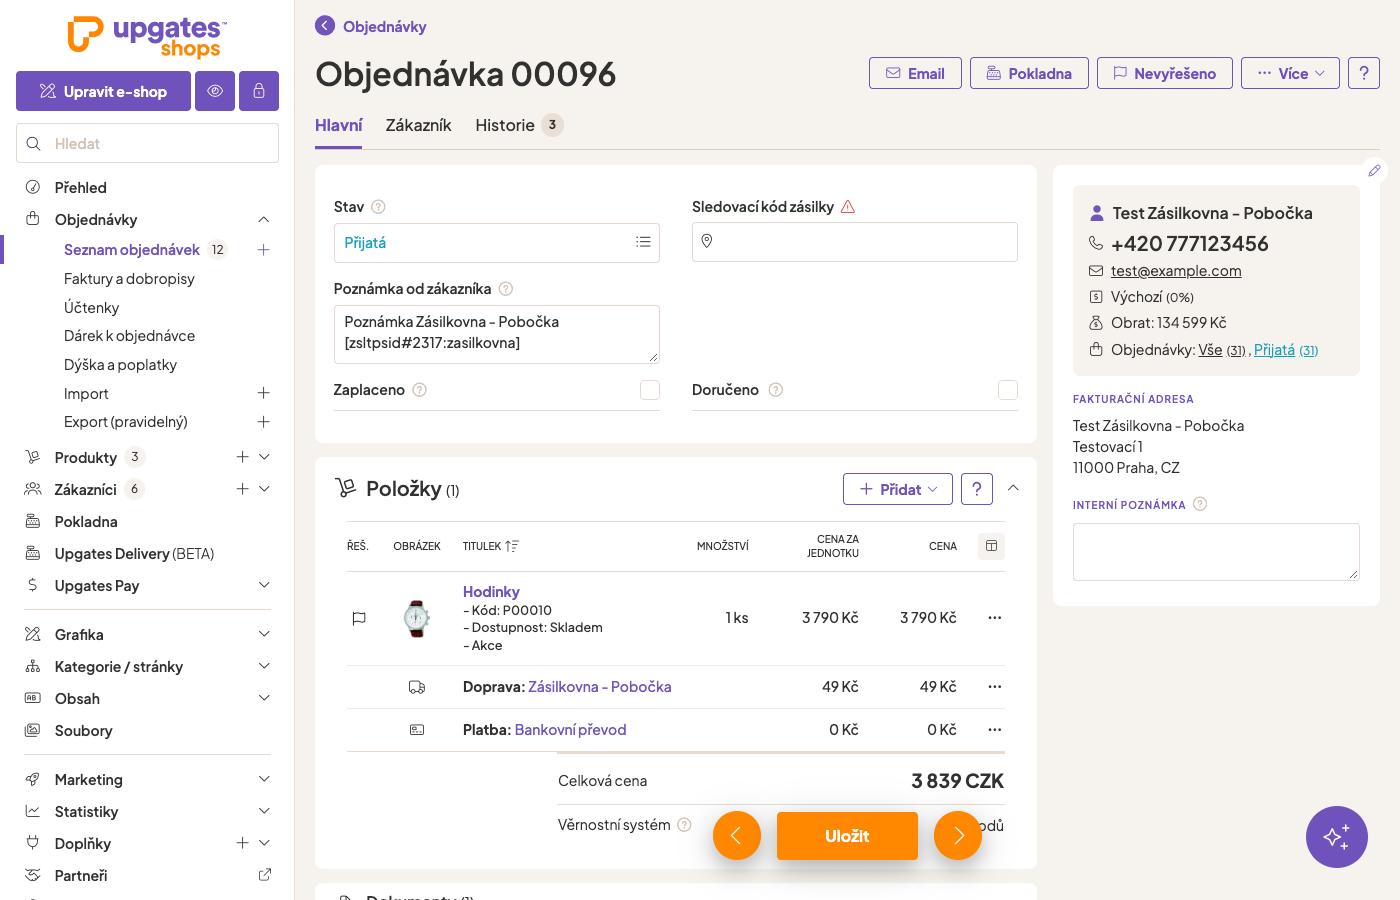Image resolution: width=1400 pixels, height=900 pixels.
Task: Click the AI sparkle assistant button
Action: (1337, 837)
